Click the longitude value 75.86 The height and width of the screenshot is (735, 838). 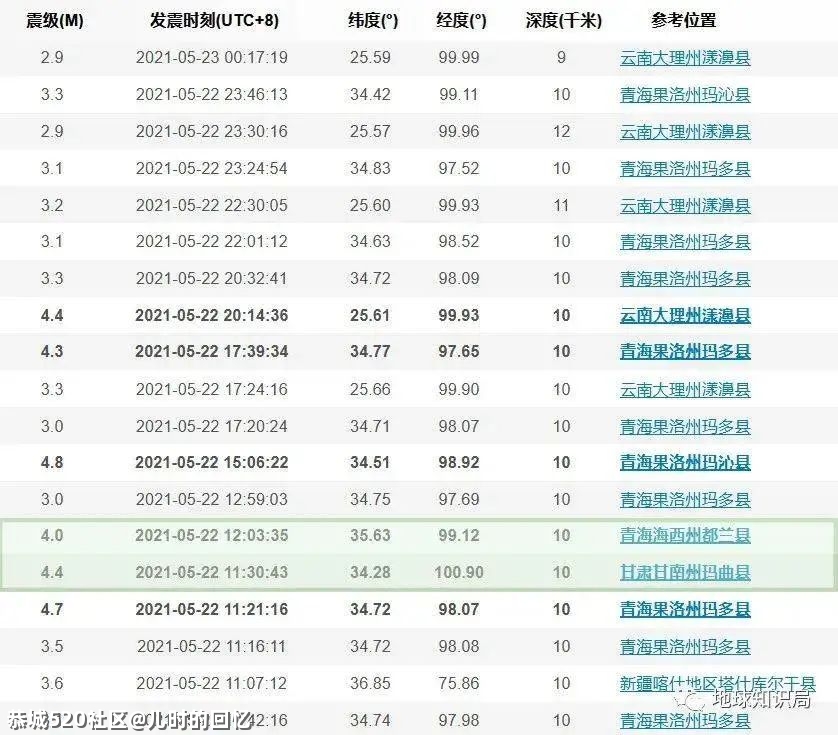point(459,683)
